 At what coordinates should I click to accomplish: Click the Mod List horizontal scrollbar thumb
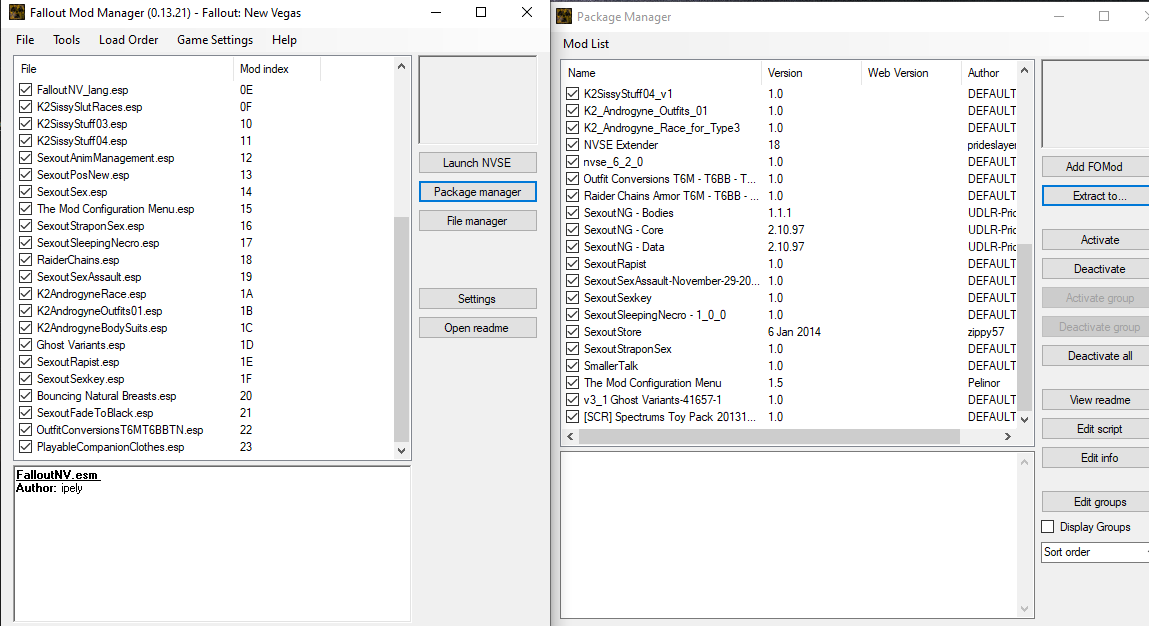[769, 436]
